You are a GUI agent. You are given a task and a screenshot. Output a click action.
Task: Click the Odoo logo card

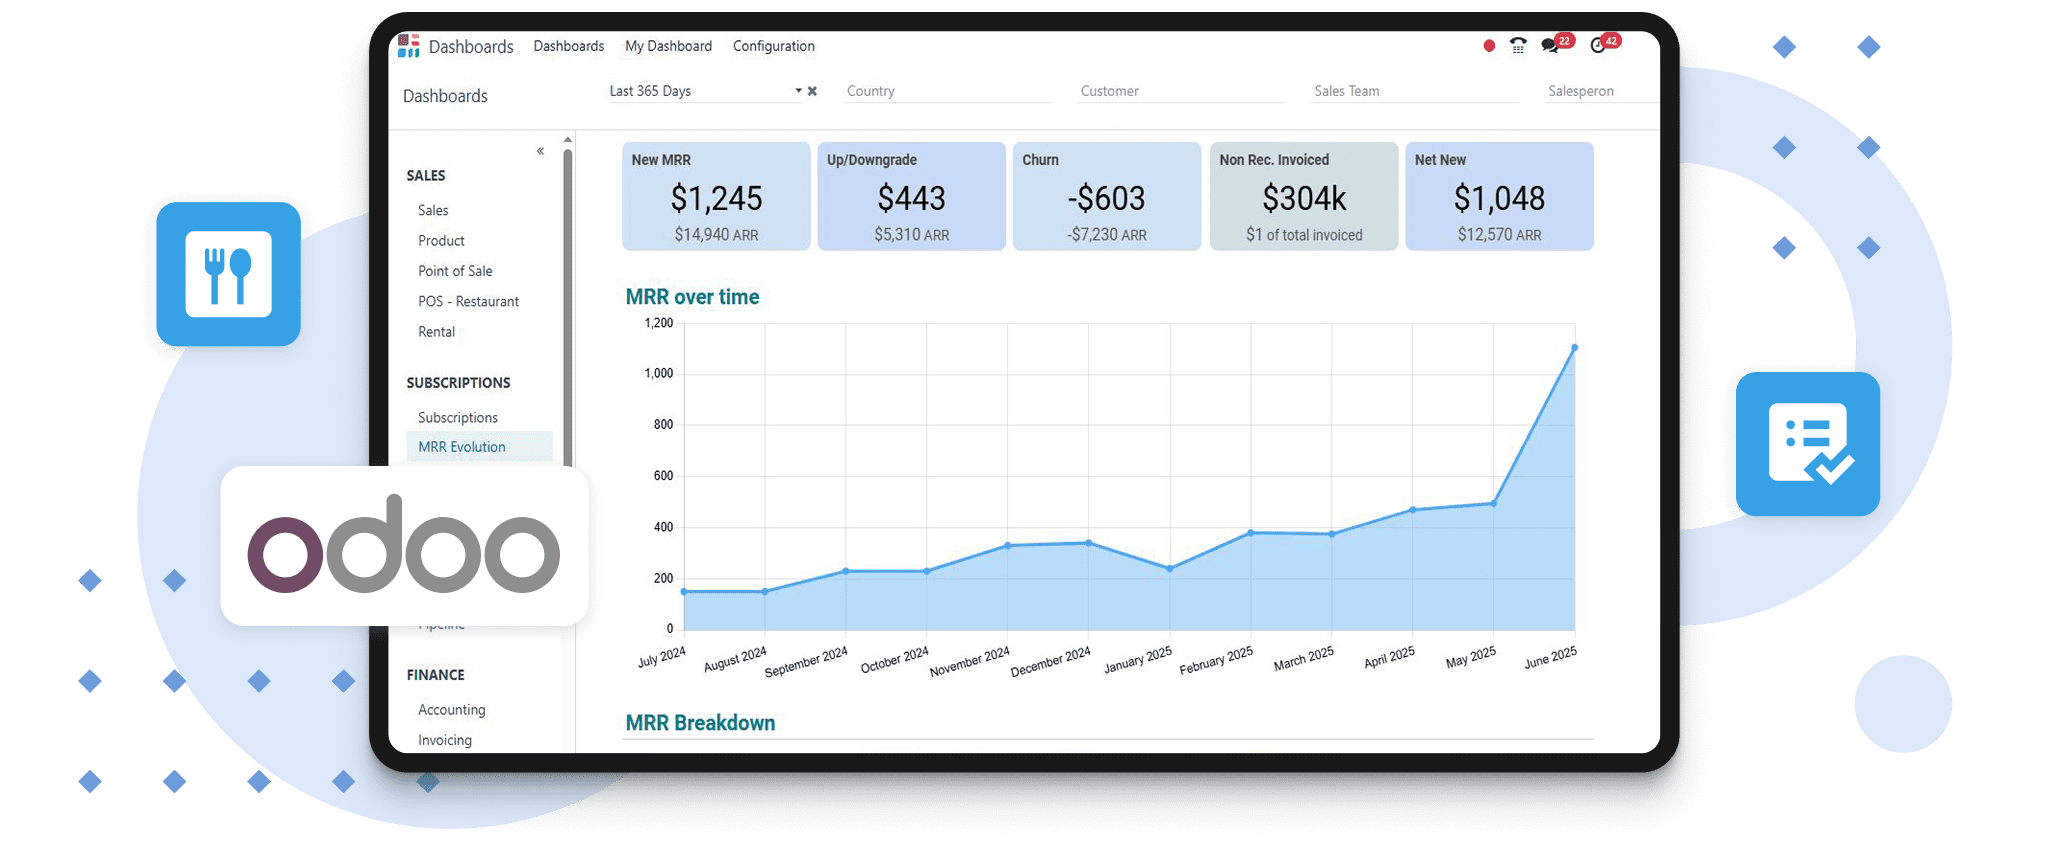(x=404, y=546)
